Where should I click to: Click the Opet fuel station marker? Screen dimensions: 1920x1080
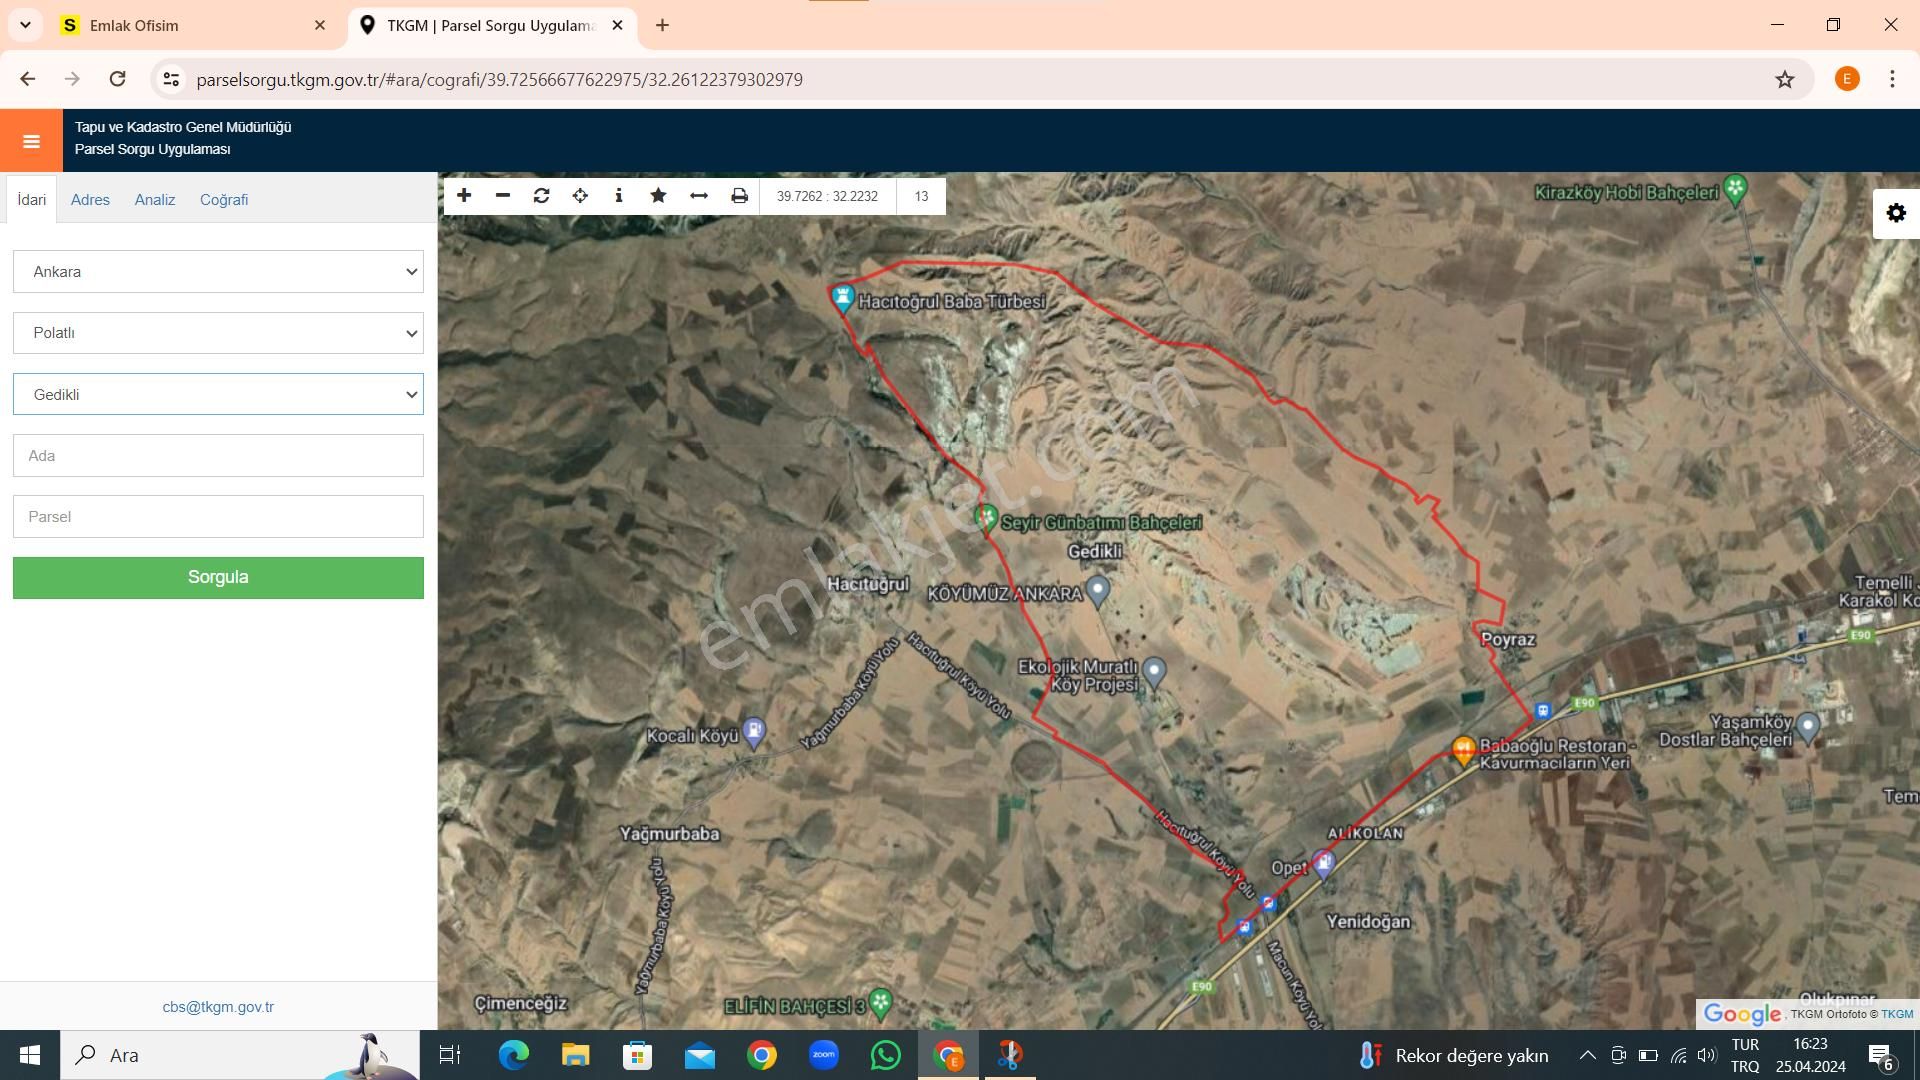[1324, 864]
